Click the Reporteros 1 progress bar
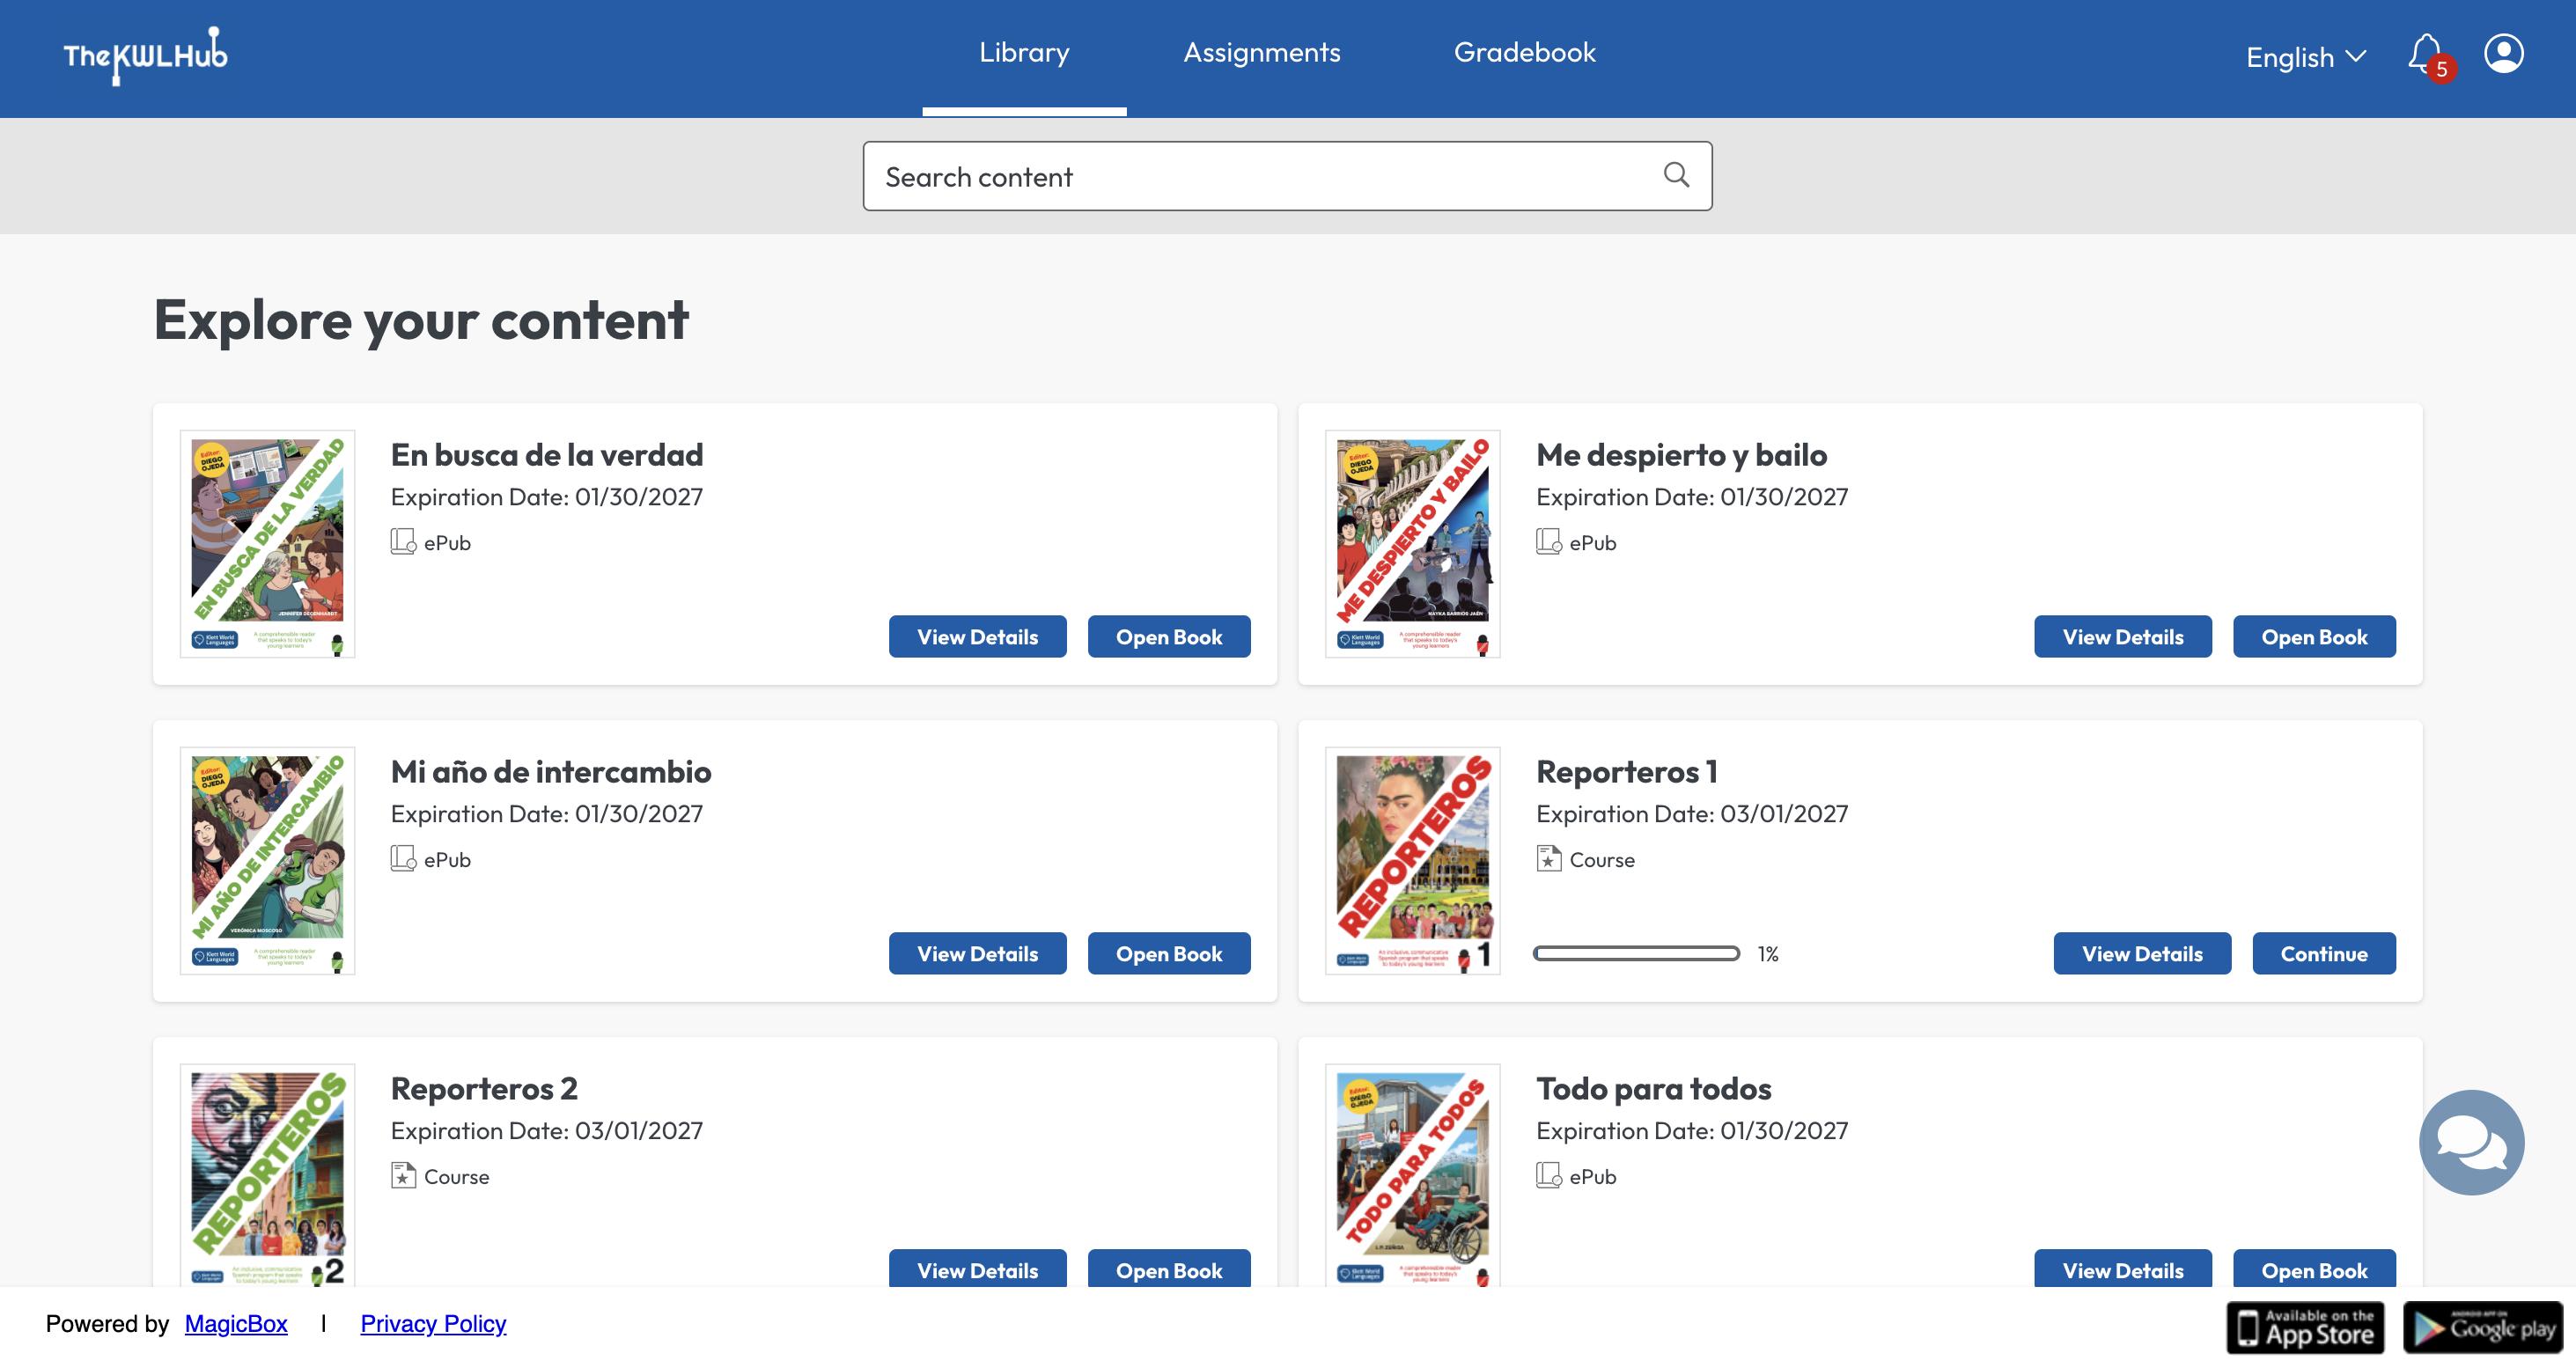The width and height of the screenshot is (2576, 1368). [x=1636, y=954]
